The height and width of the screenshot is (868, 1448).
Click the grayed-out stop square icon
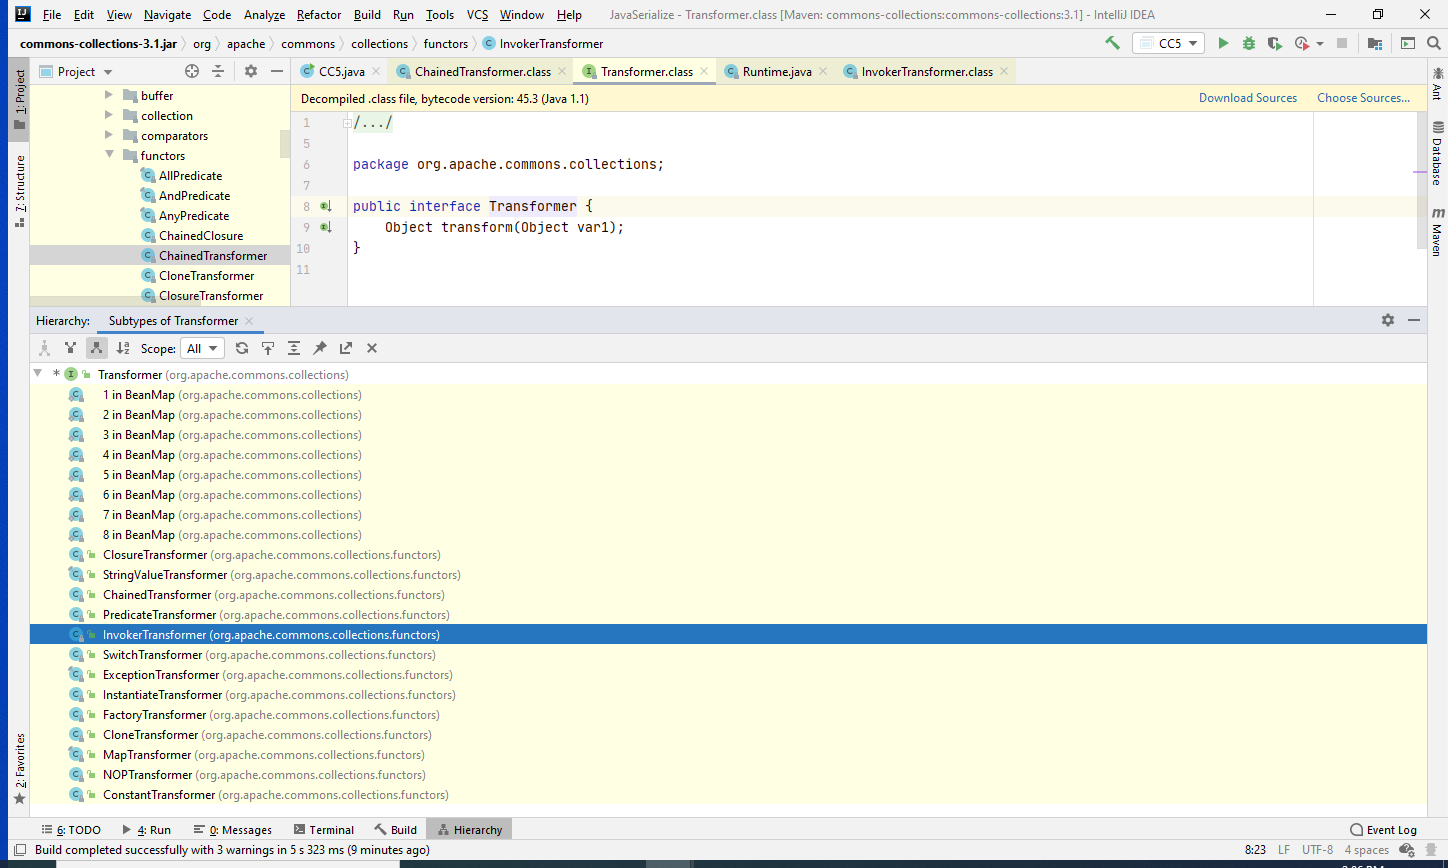coord(1342,44)
